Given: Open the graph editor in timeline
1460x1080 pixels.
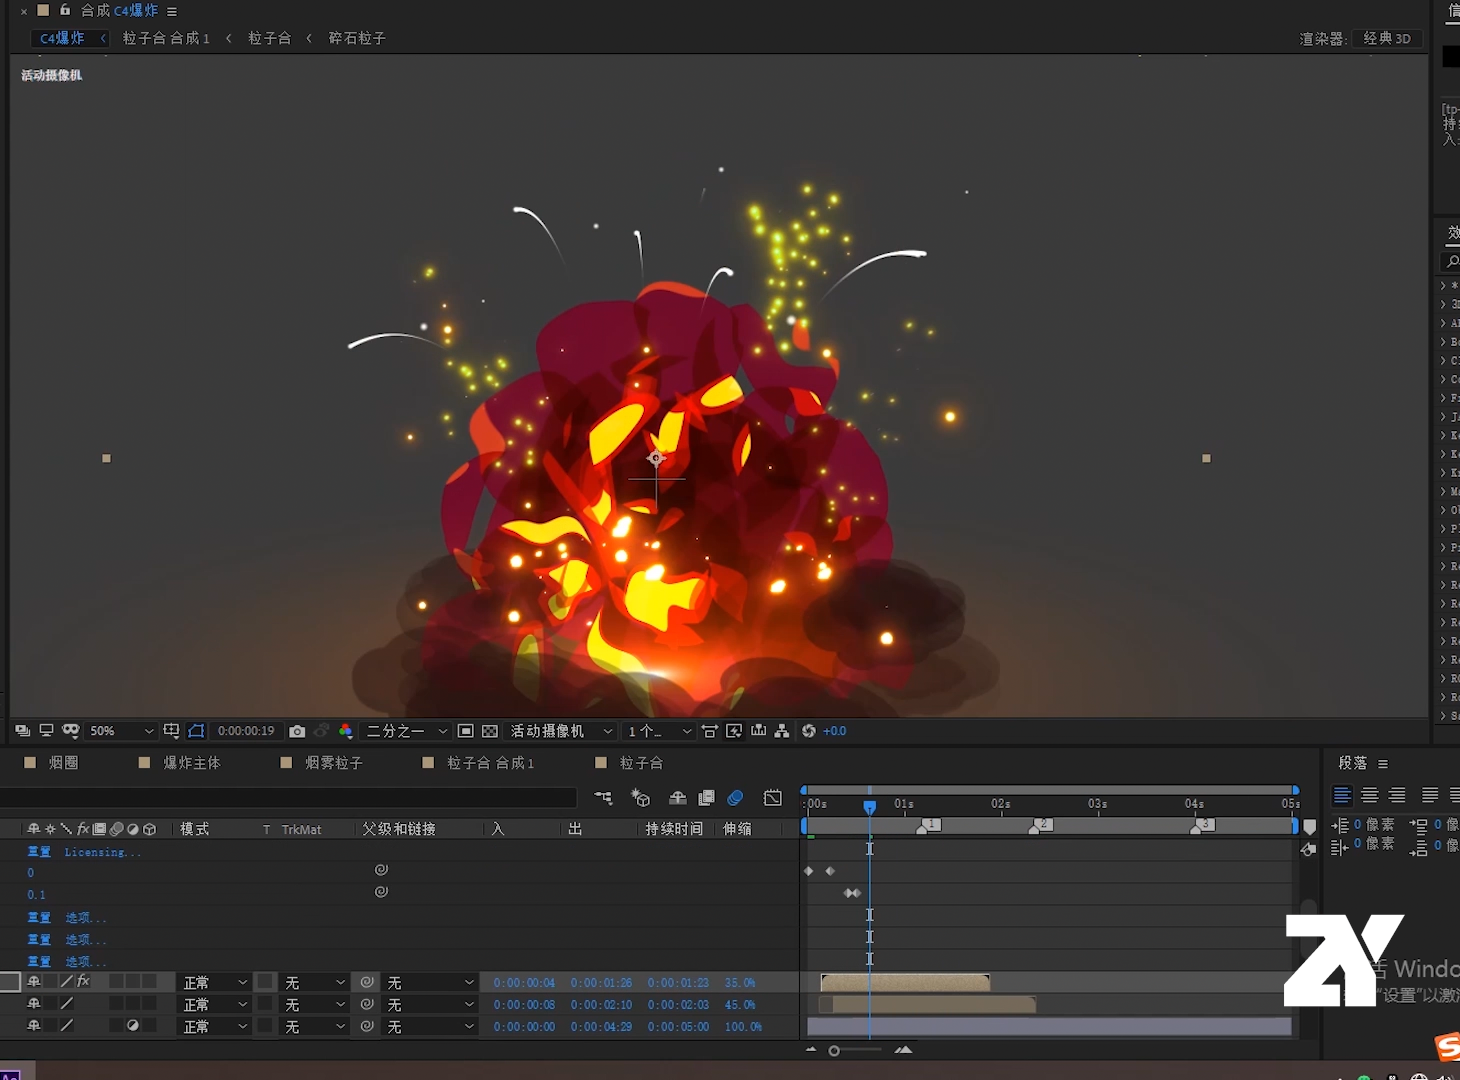Looking at the screenshot, I should [773, 798].
